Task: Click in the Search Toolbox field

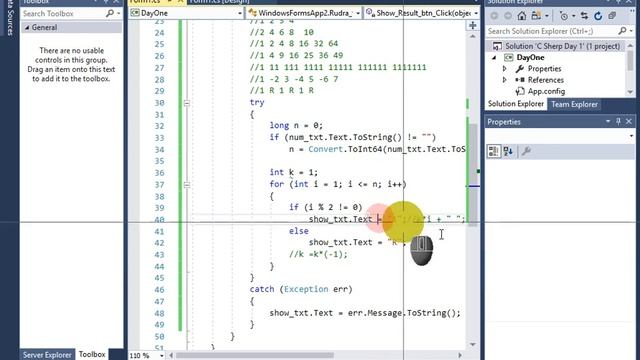Action: [x=63, y=13]
